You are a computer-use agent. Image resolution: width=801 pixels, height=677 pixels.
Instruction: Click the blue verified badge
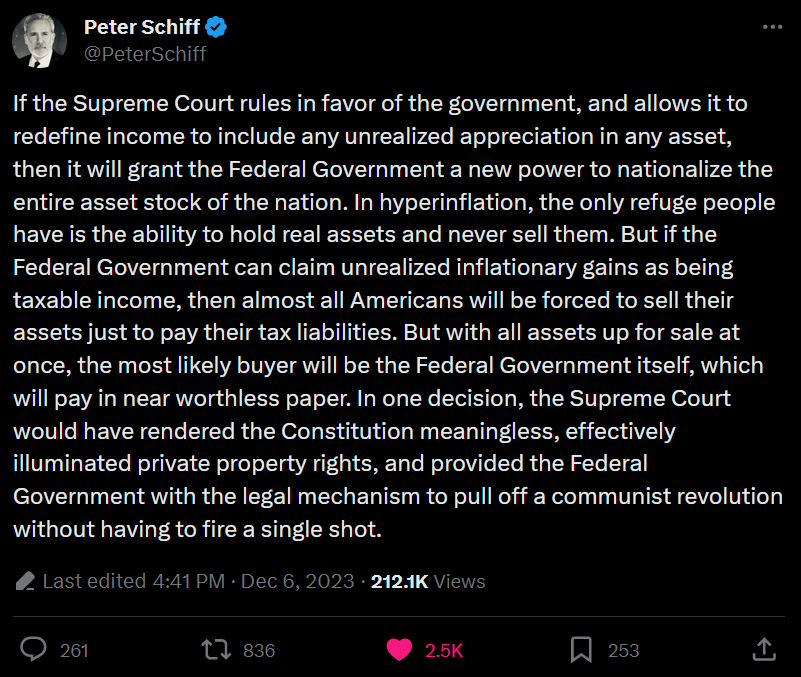216,27
